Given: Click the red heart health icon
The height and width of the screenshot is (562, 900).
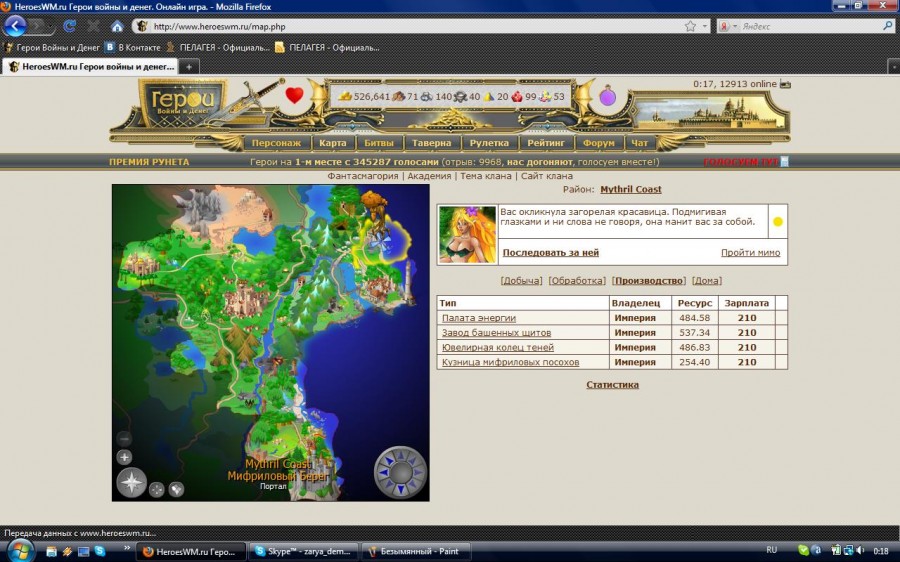Looking at the screenshot, I should [x=294, y=95].
